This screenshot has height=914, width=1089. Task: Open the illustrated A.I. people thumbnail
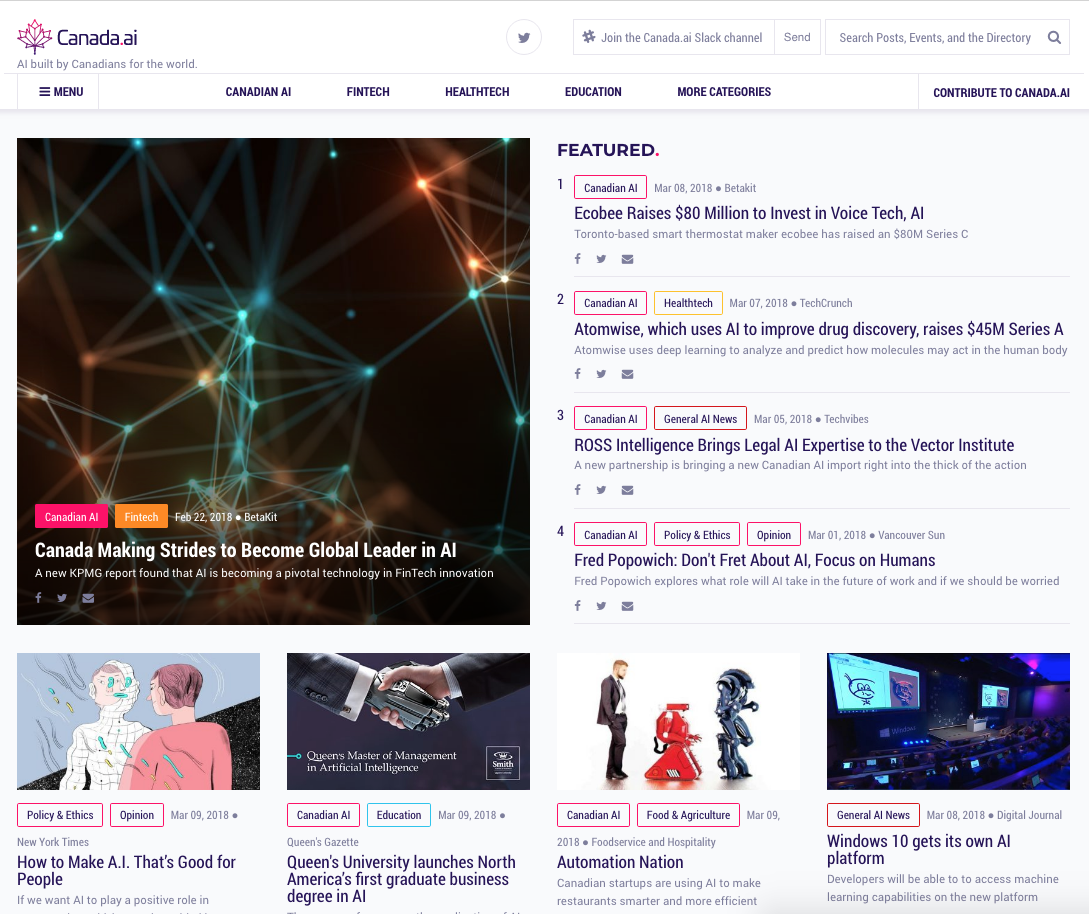click(x=138, y=721)
